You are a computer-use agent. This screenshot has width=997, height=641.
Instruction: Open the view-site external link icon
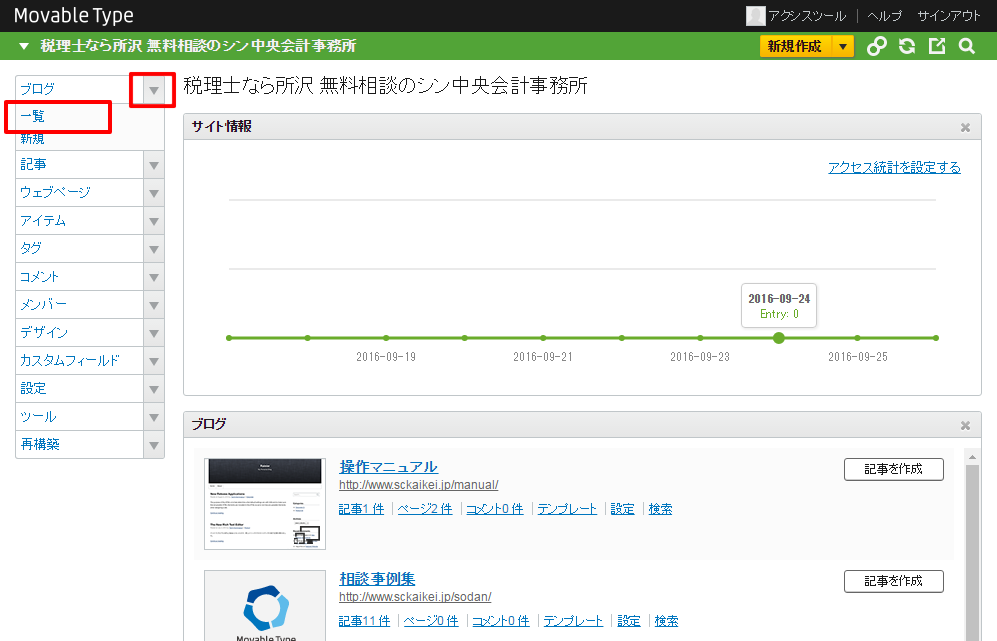pos(937,46)
